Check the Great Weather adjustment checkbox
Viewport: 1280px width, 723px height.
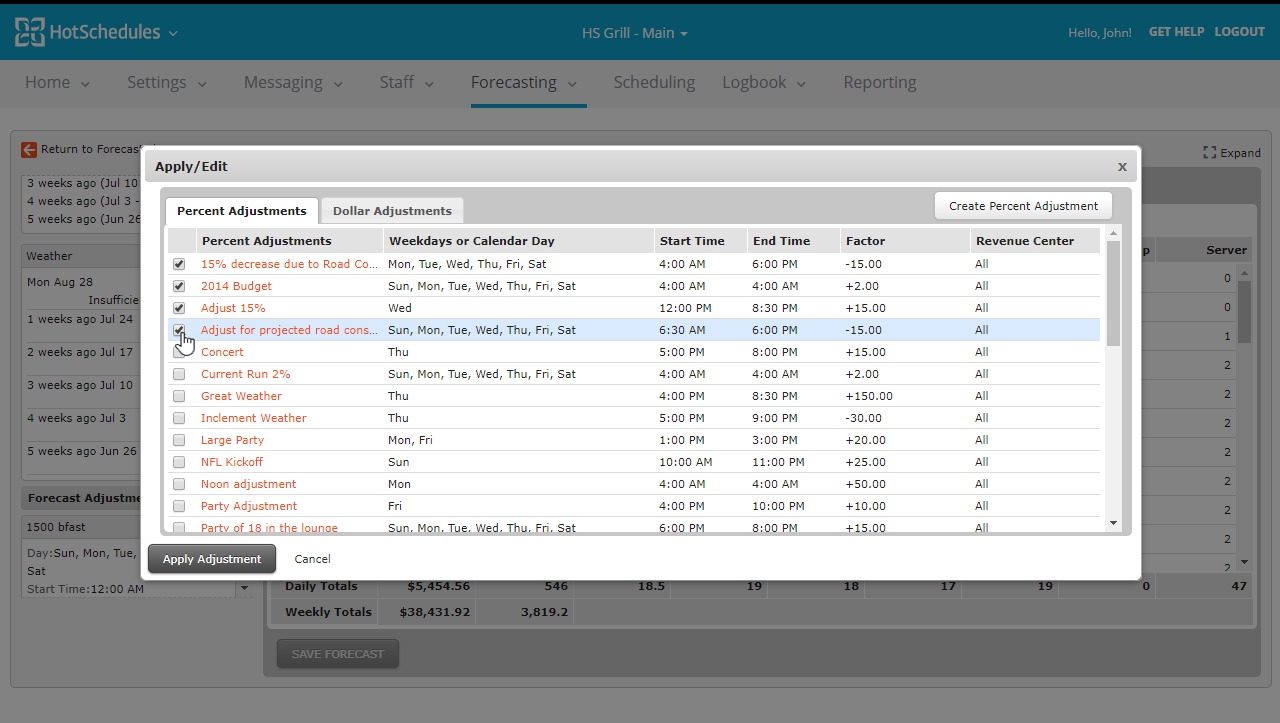179,396
